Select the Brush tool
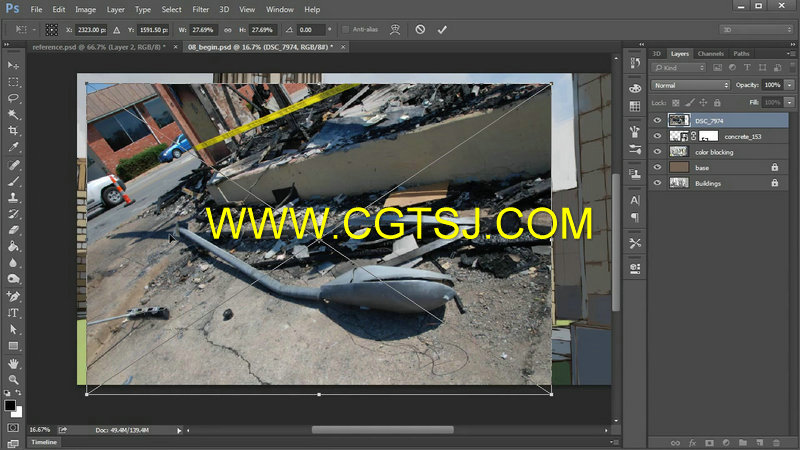The width and height of the screenshot is (800, 450). (13, 181)
